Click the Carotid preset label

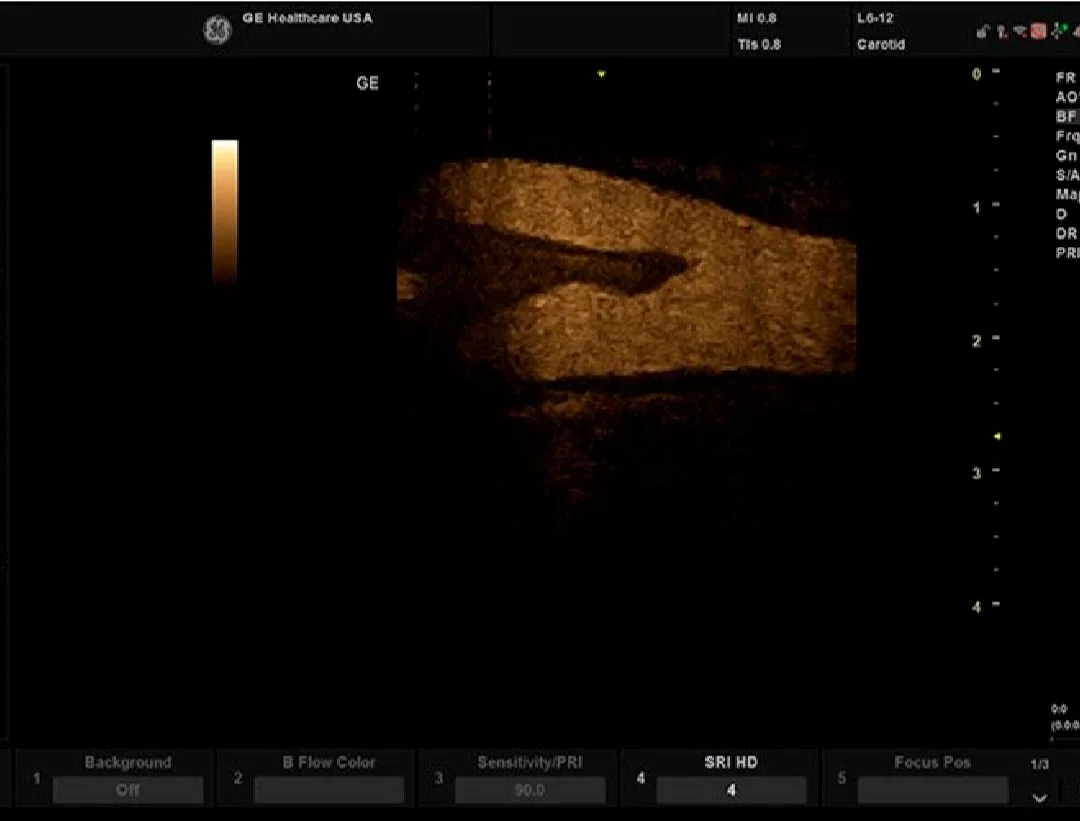pyautogui.click(x=881, y=45)
